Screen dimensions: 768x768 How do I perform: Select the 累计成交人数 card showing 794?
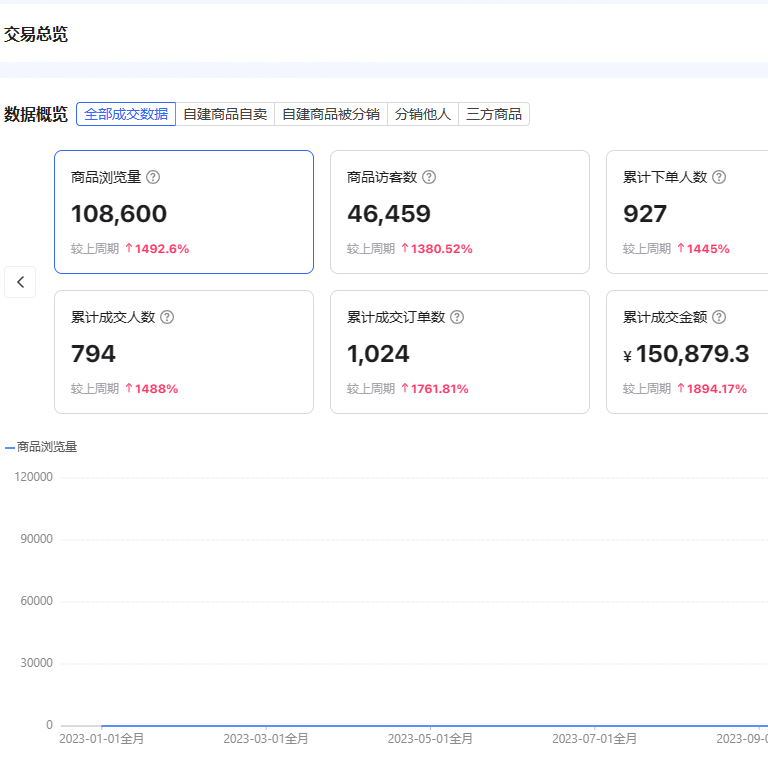[184, 352]
